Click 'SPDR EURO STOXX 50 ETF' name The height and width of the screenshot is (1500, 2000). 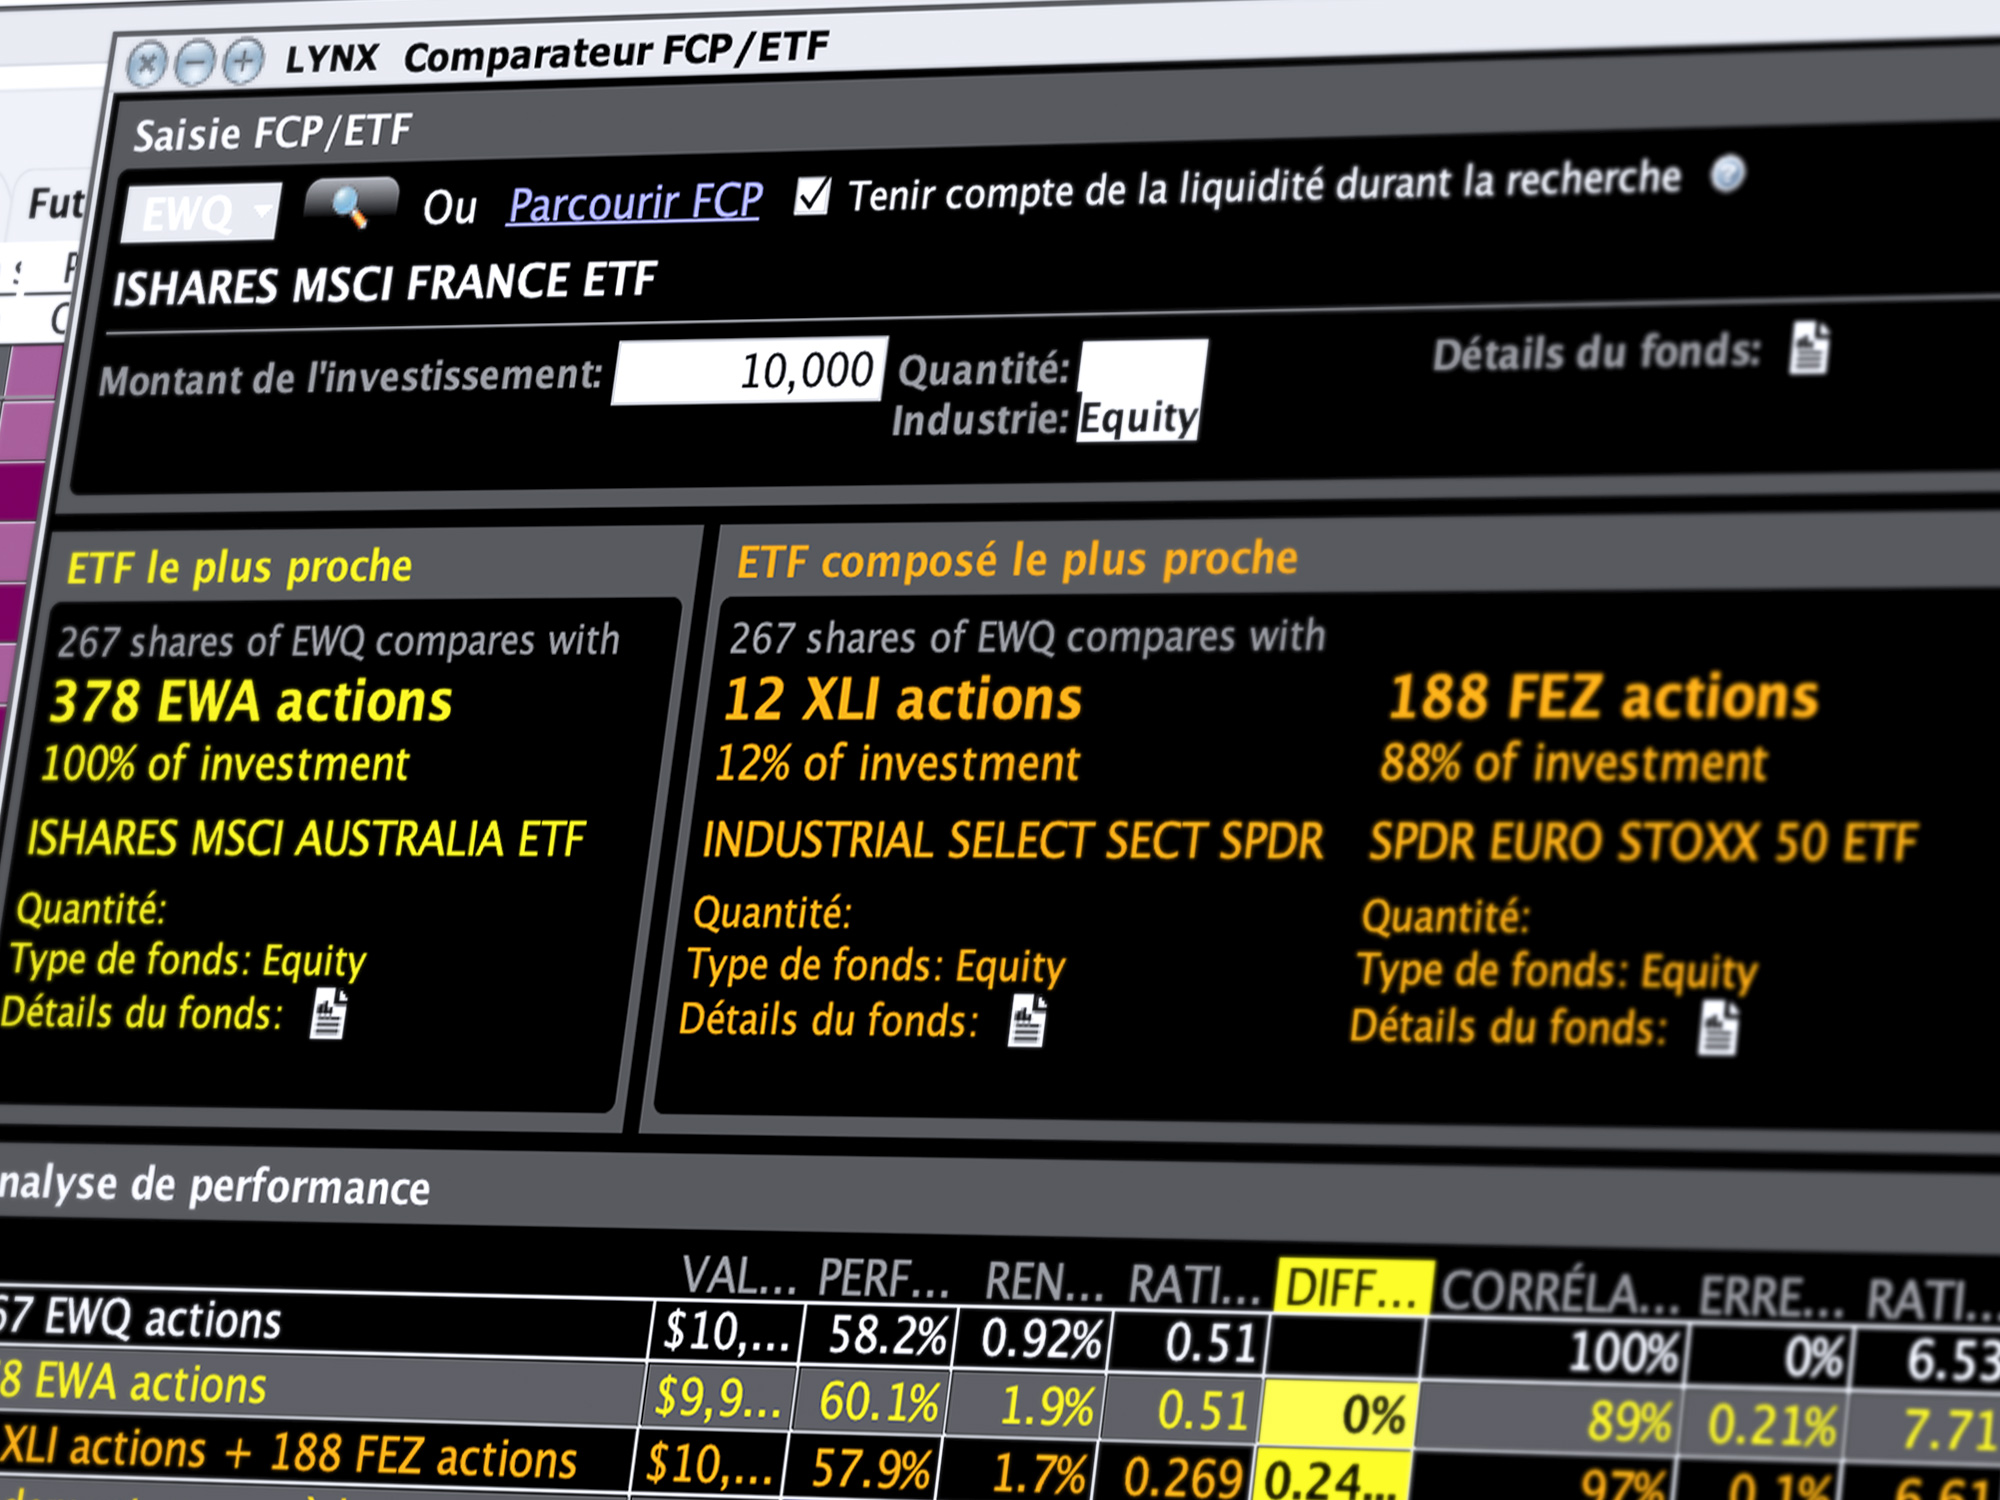click(1644, 841)
